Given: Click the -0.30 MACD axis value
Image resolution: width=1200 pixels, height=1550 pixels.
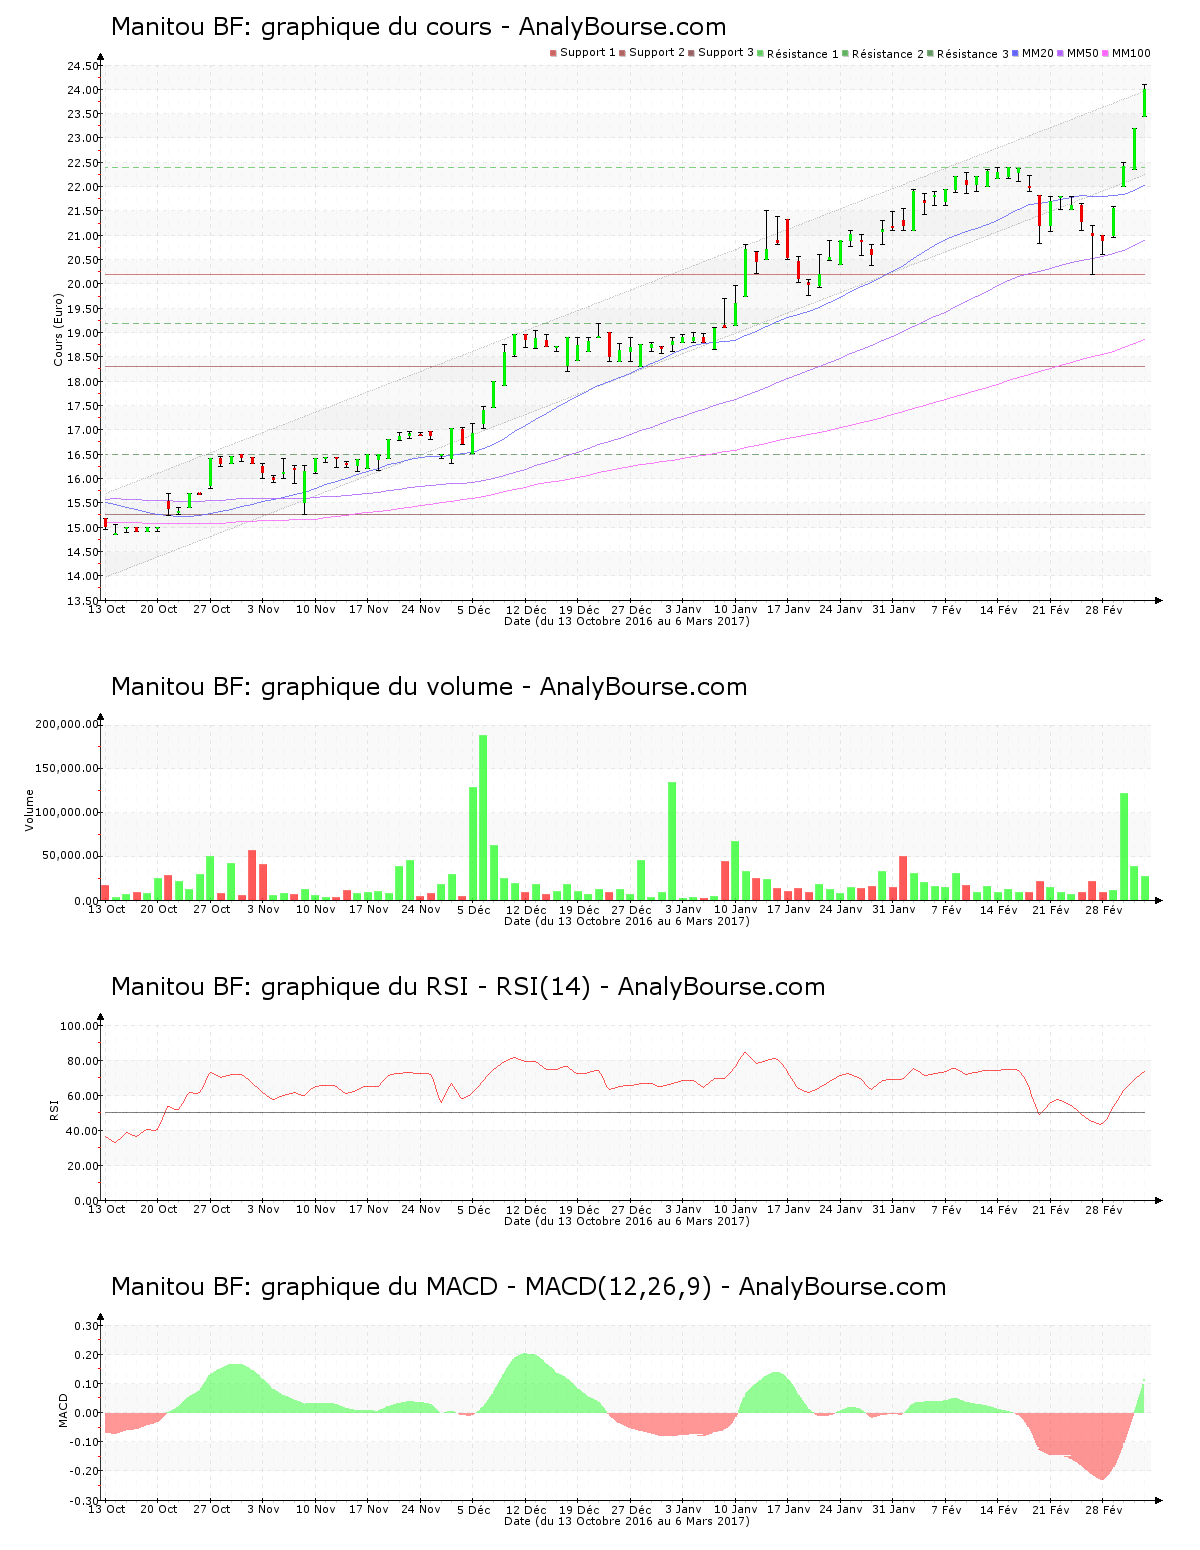Looking at the screenshot, I should 85,1501.
